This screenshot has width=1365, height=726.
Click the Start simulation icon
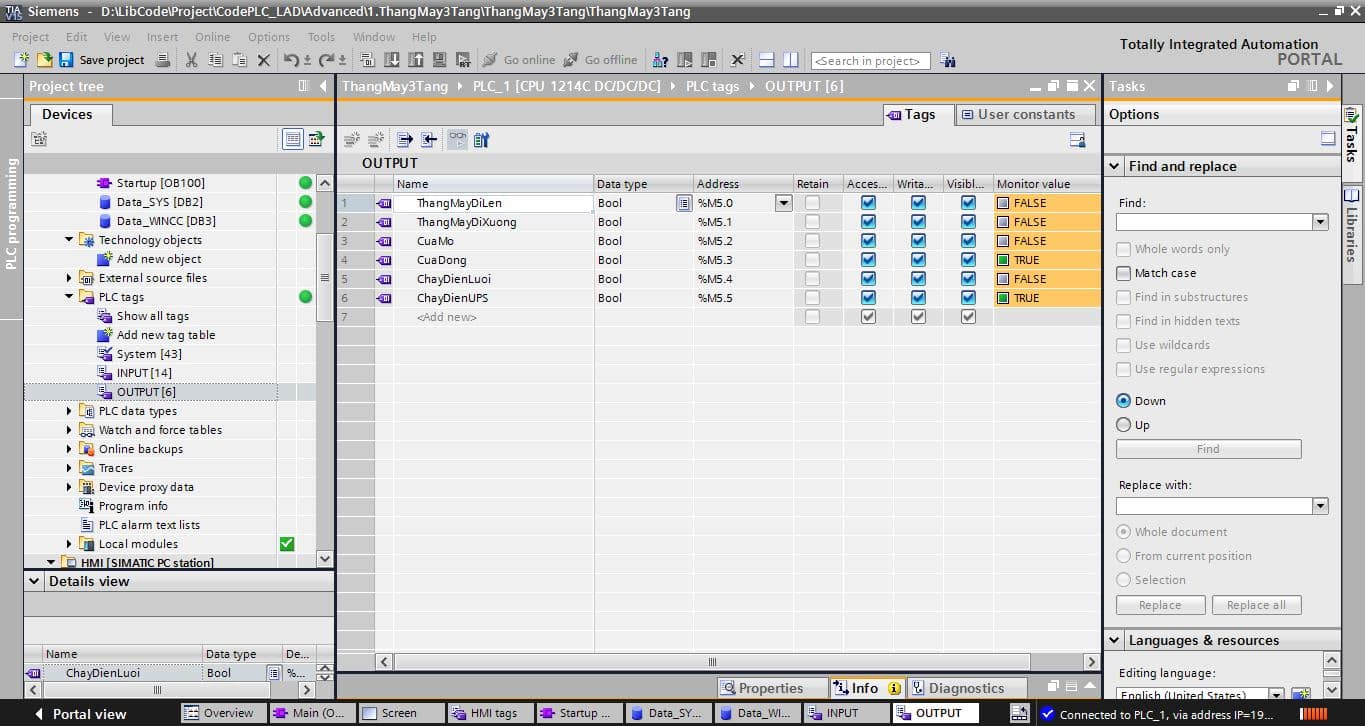440,60
